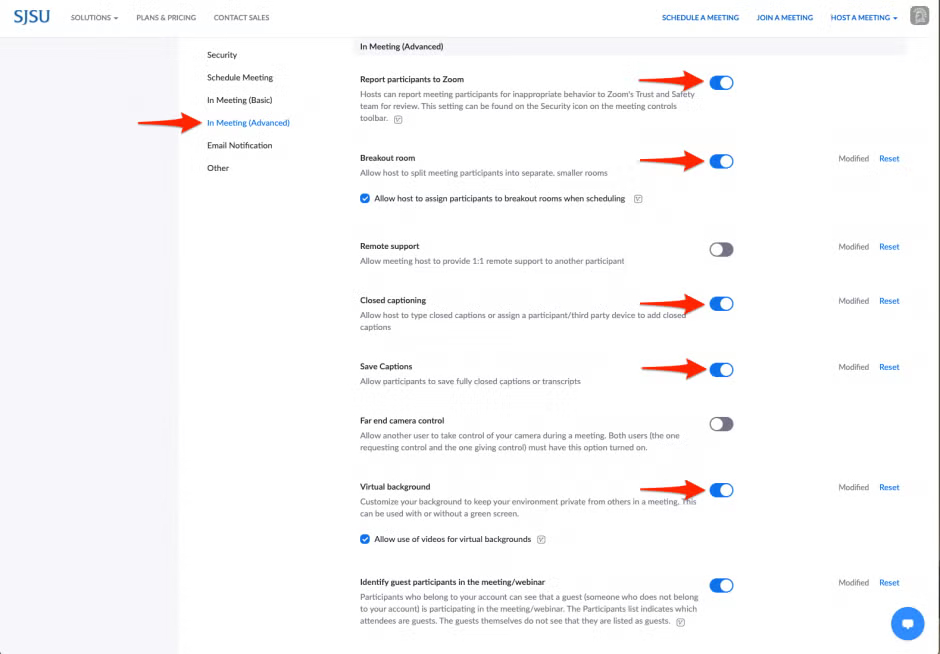
Task: Expand the Solutions dropdown
Action: pos(94,18)
